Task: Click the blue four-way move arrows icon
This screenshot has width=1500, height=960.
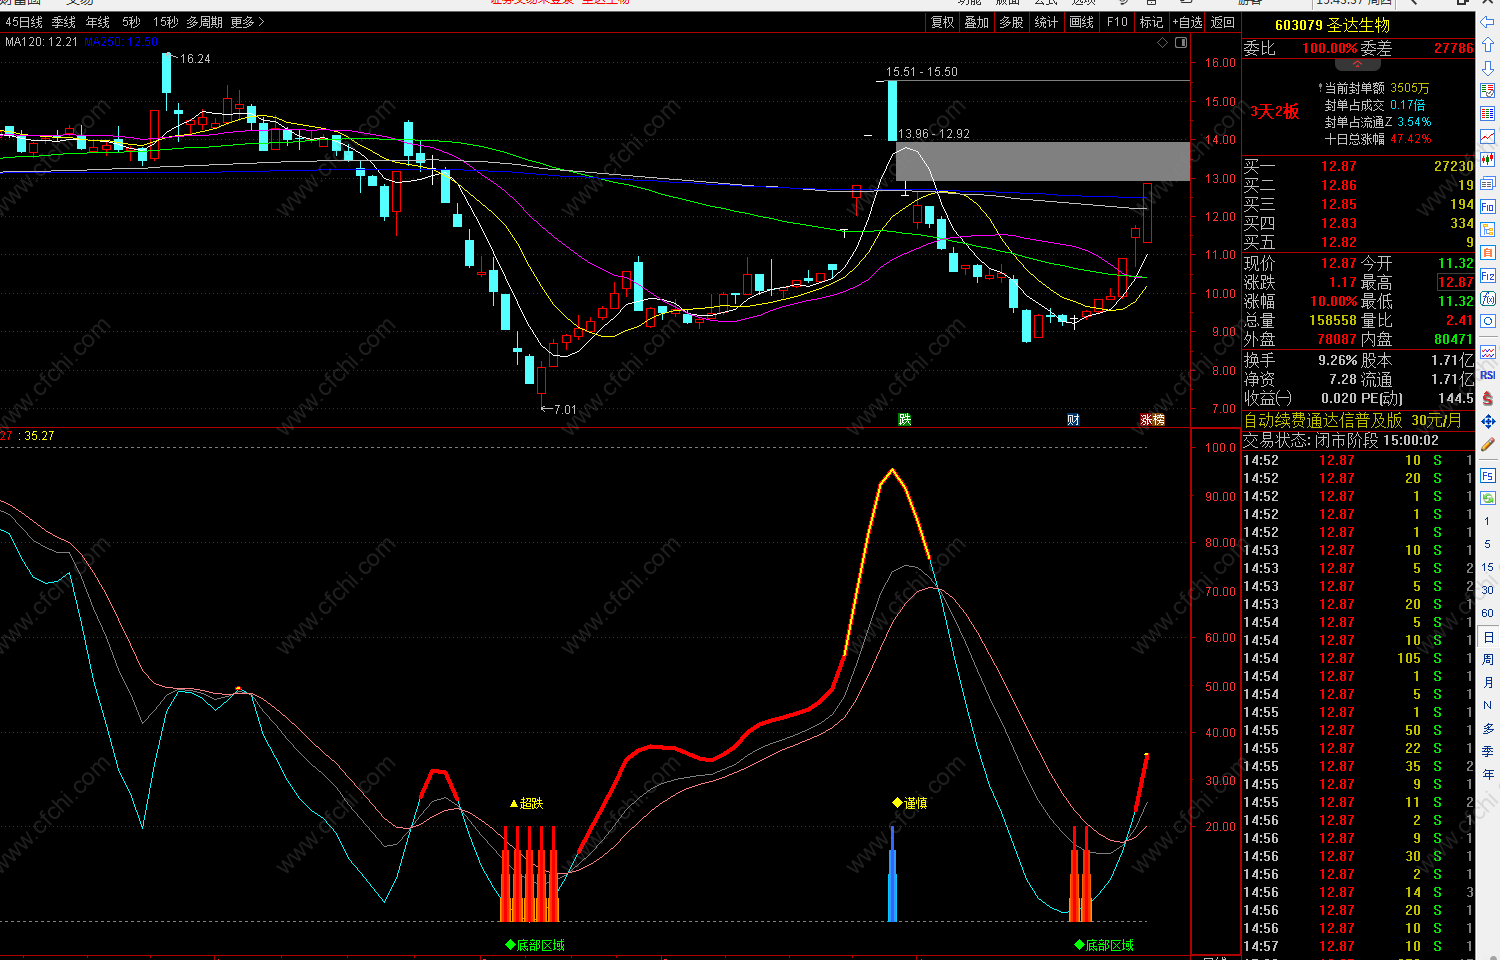Action: (x=1488, y=421)
